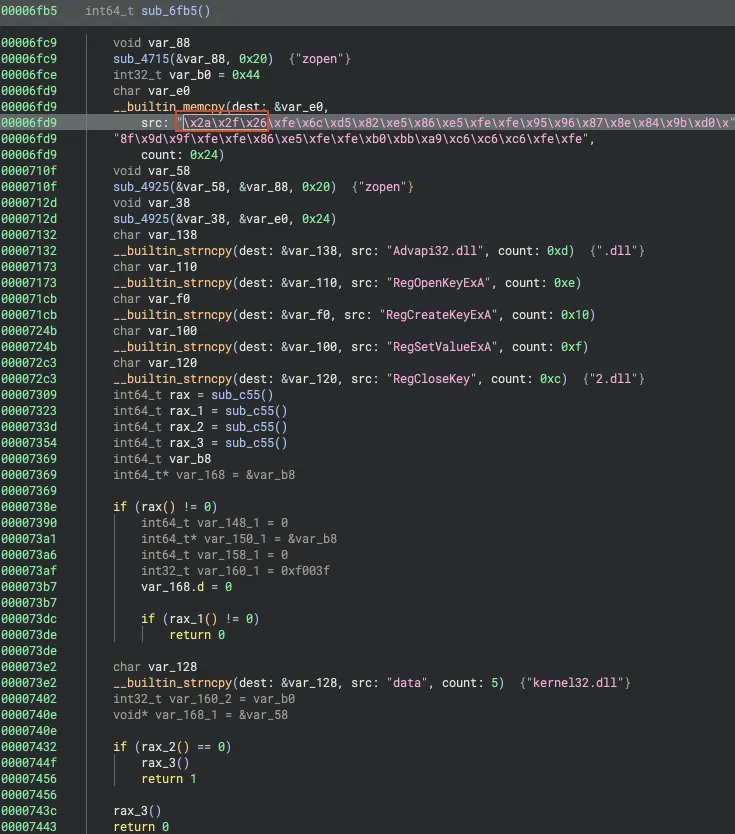Click the "kernel32.dll" comment annotation
The image size is (735, 834).
pyautogui.click(x=575, y=682)
